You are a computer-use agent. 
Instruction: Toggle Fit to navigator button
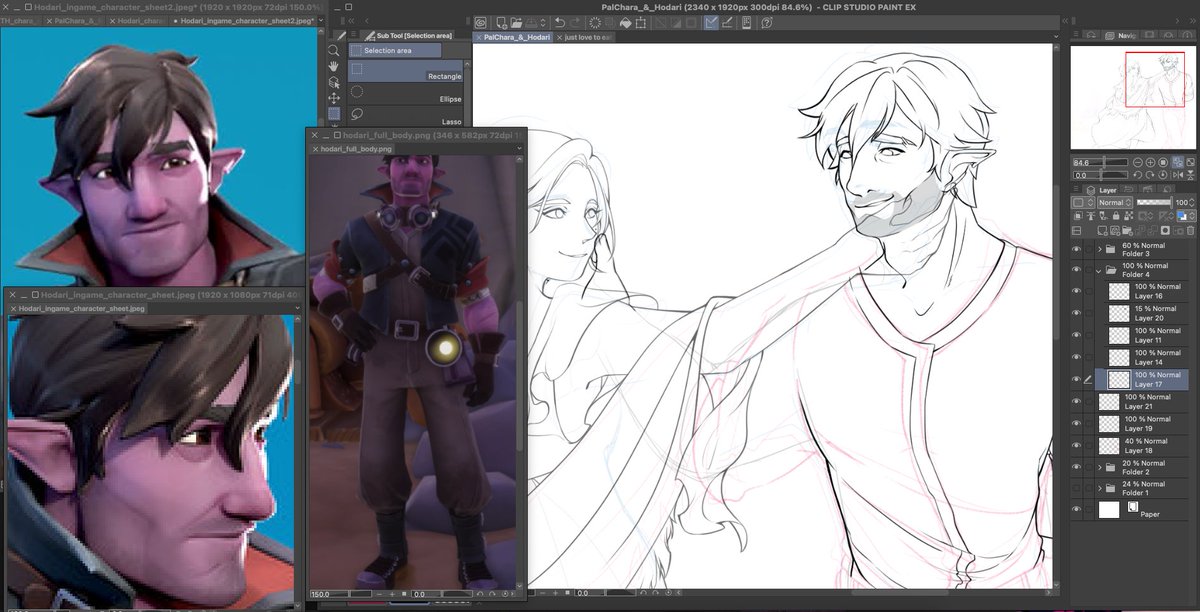pos(1177,162)
